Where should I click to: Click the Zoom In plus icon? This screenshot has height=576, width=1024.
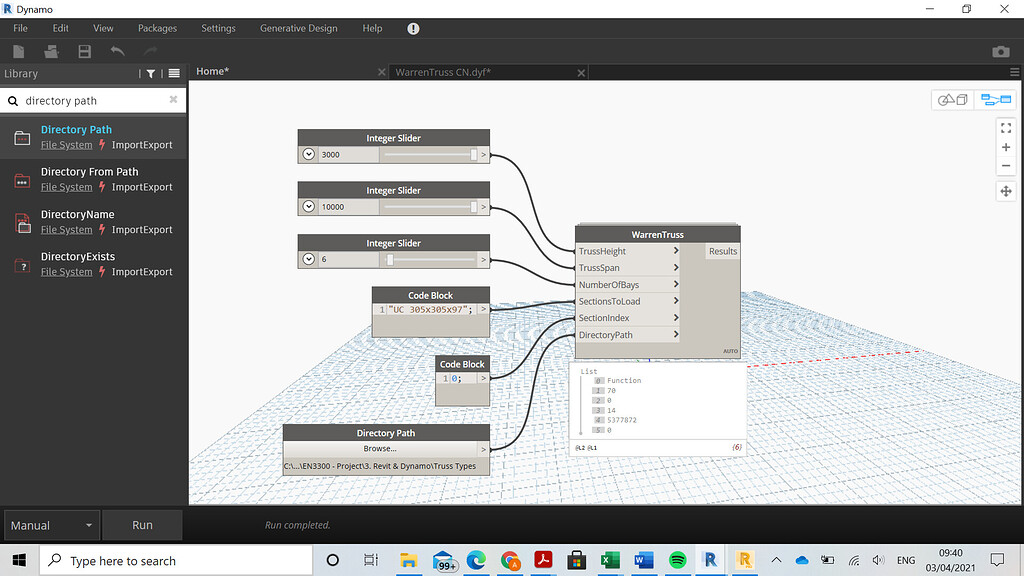[1005, 147]
